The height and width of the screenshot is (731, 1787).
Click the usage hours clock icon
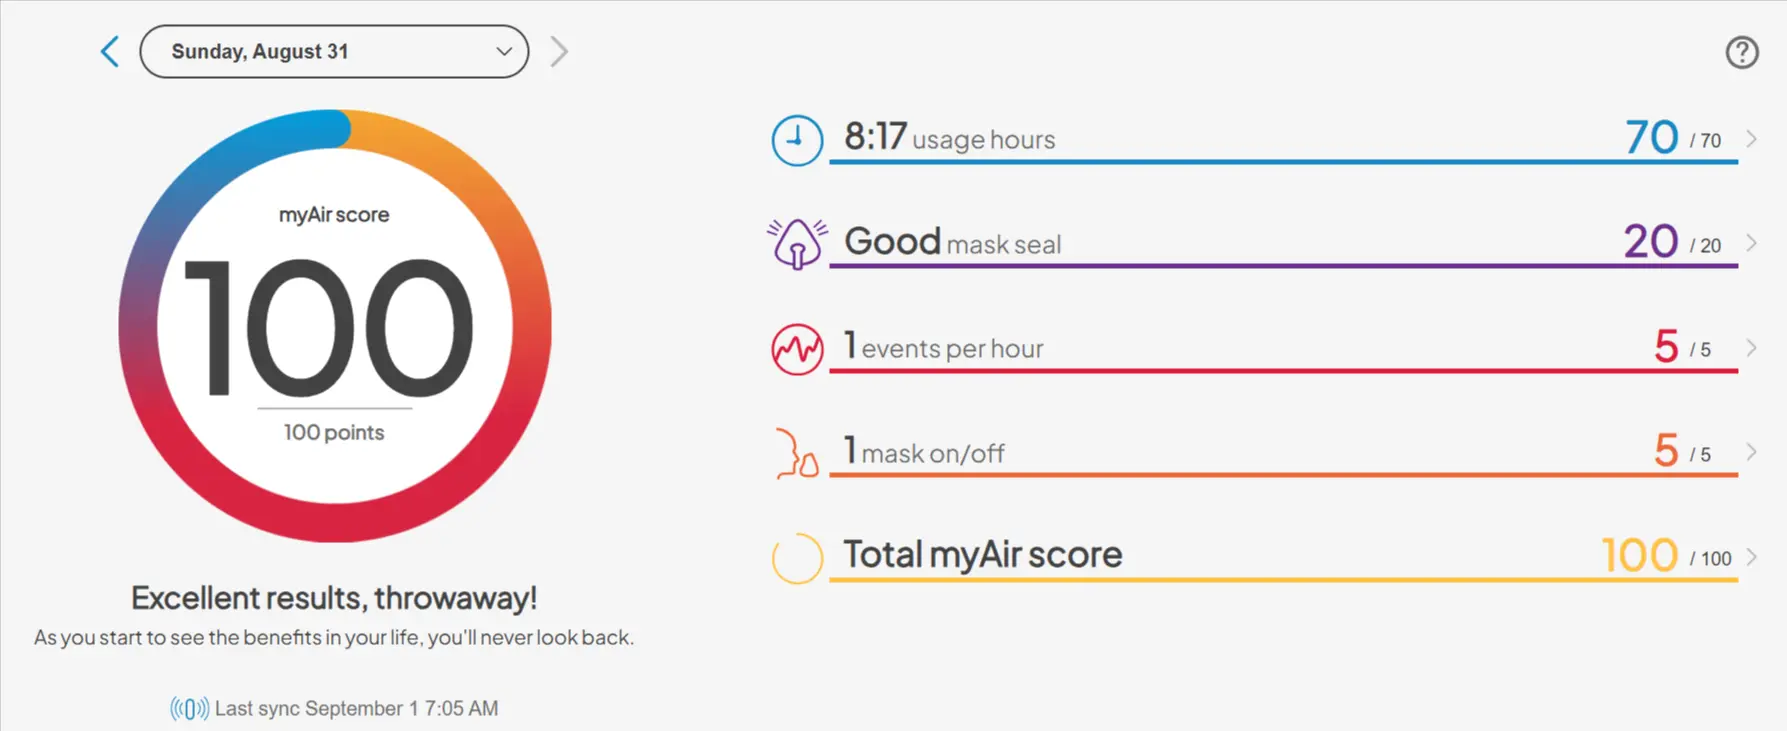pos(797,140)
